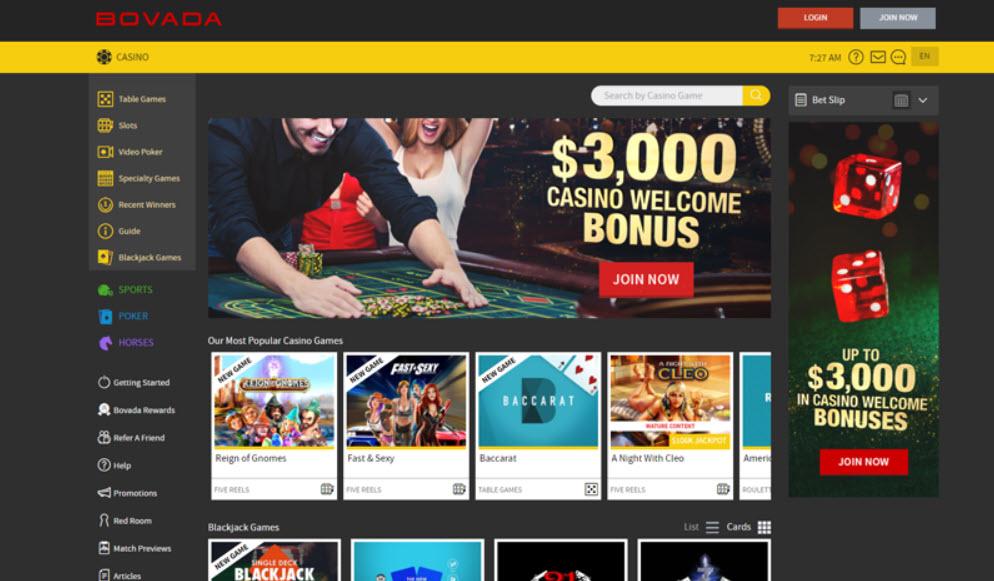Open the help question mark icon
Viewport: 994px width, 581px height.
(856, 57)
